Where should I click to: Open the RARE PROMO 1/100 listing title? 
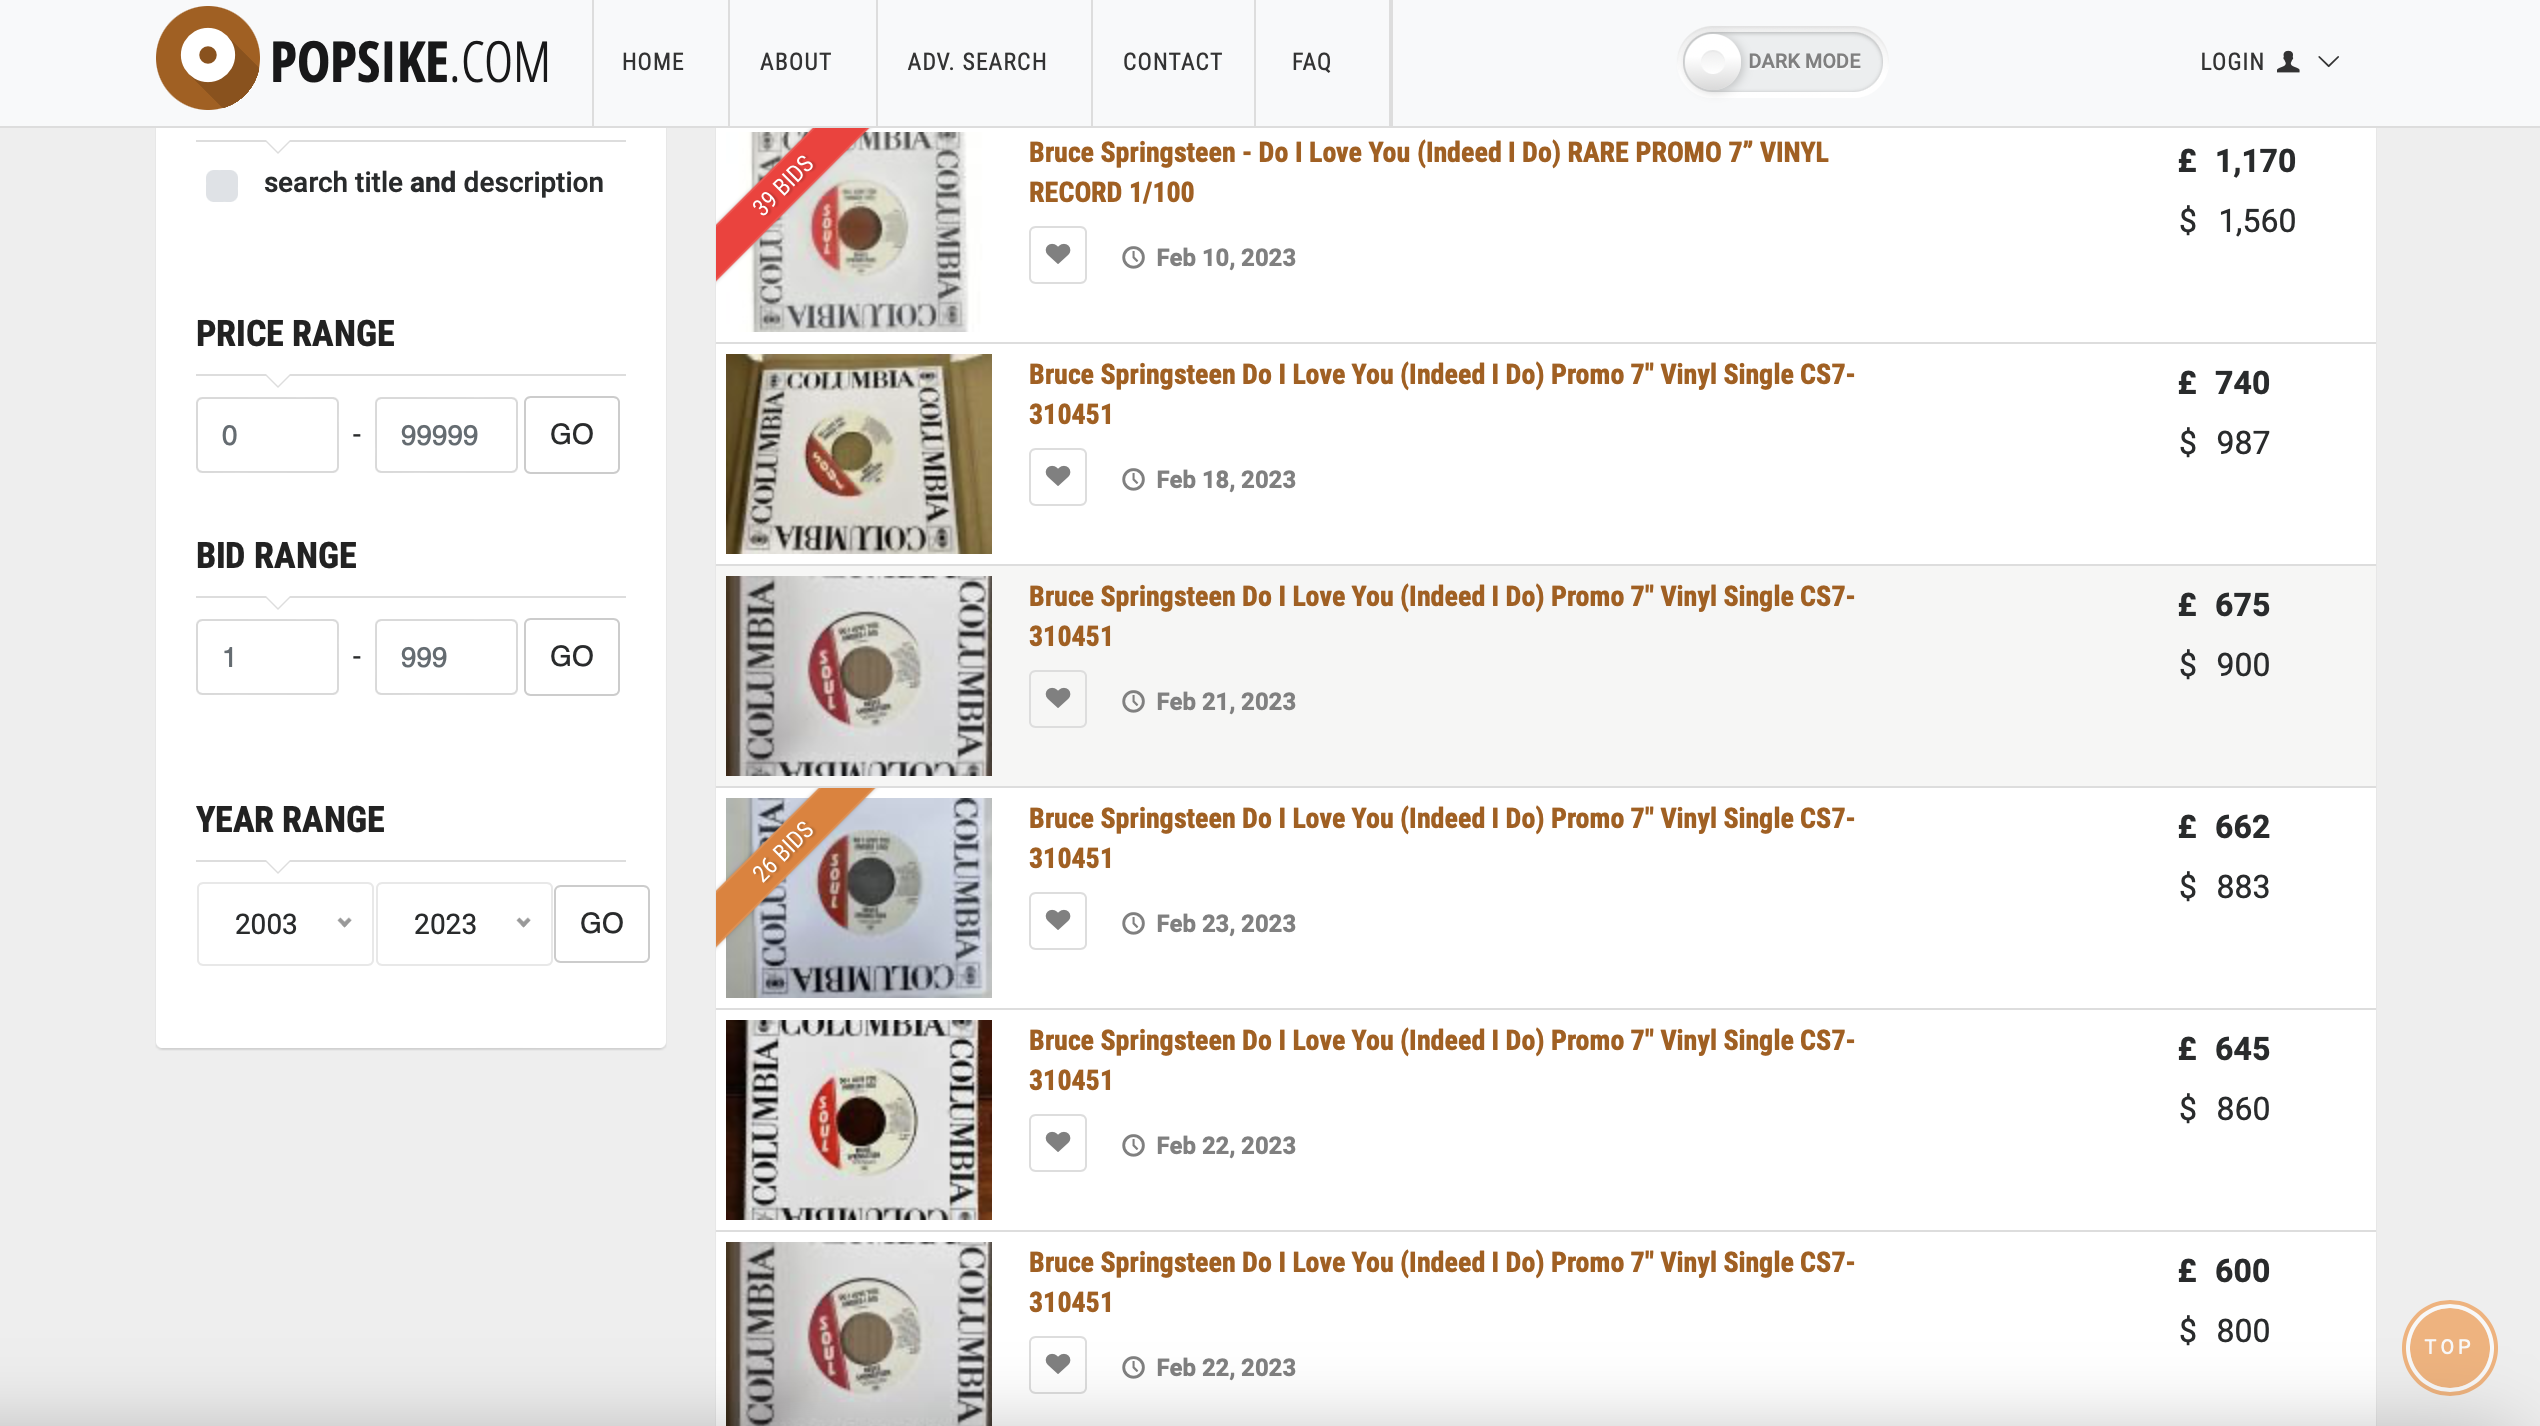[1428, 172]
